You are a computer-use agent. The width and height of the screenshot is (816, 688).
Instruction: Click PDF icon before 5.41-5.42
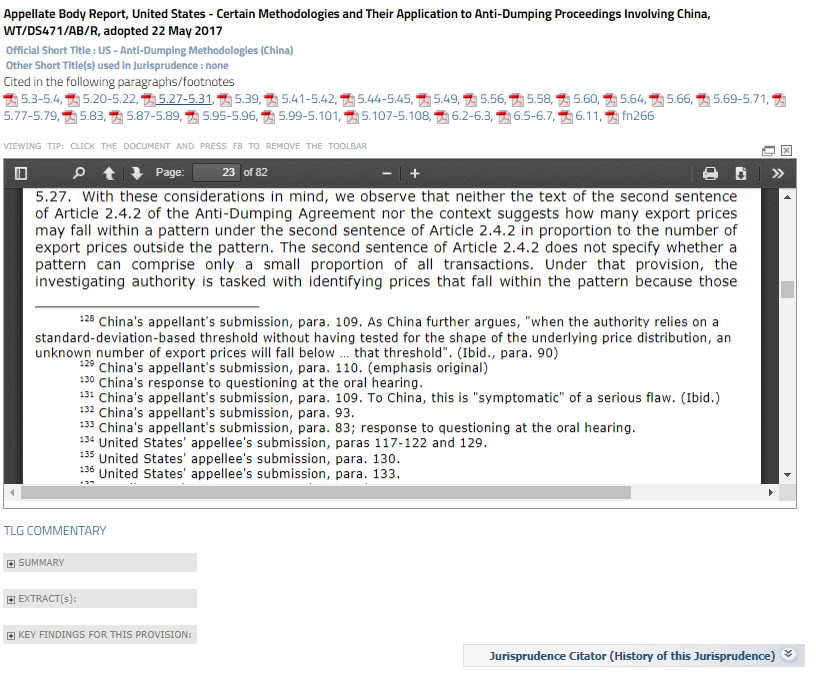click(x=271, y=99)
